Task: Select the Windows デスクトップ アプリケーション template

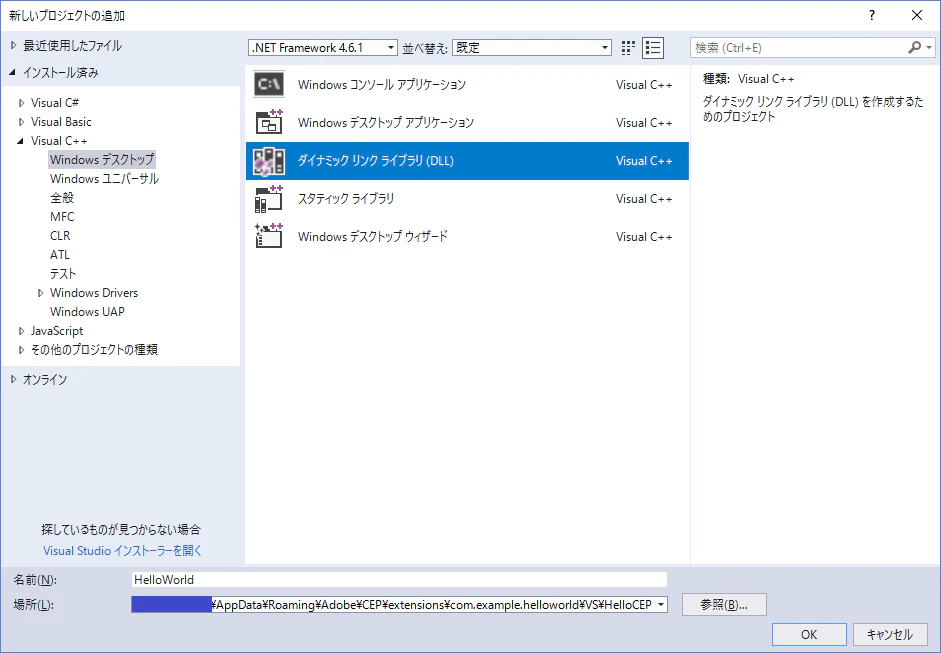Action: pos(467,122)
